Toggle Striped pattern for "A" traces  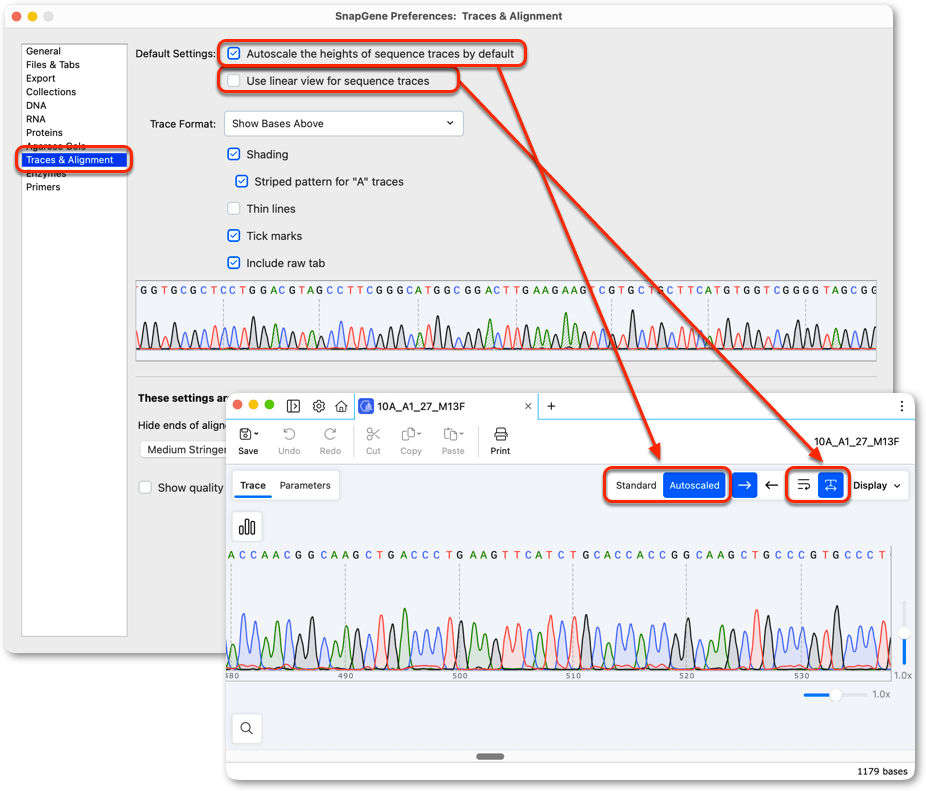(242, 181)
